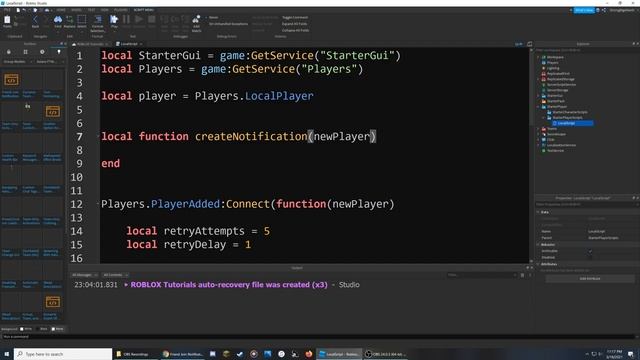
Task: Open the All Messages output filter dropdown
Action: coord(84,275)
